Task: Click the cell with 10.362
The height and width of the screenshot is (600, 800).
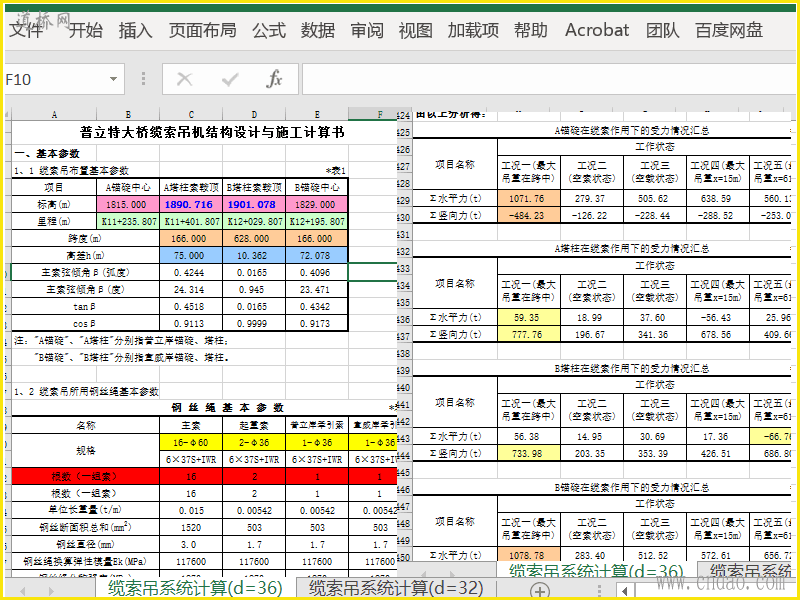Action: 254,255
